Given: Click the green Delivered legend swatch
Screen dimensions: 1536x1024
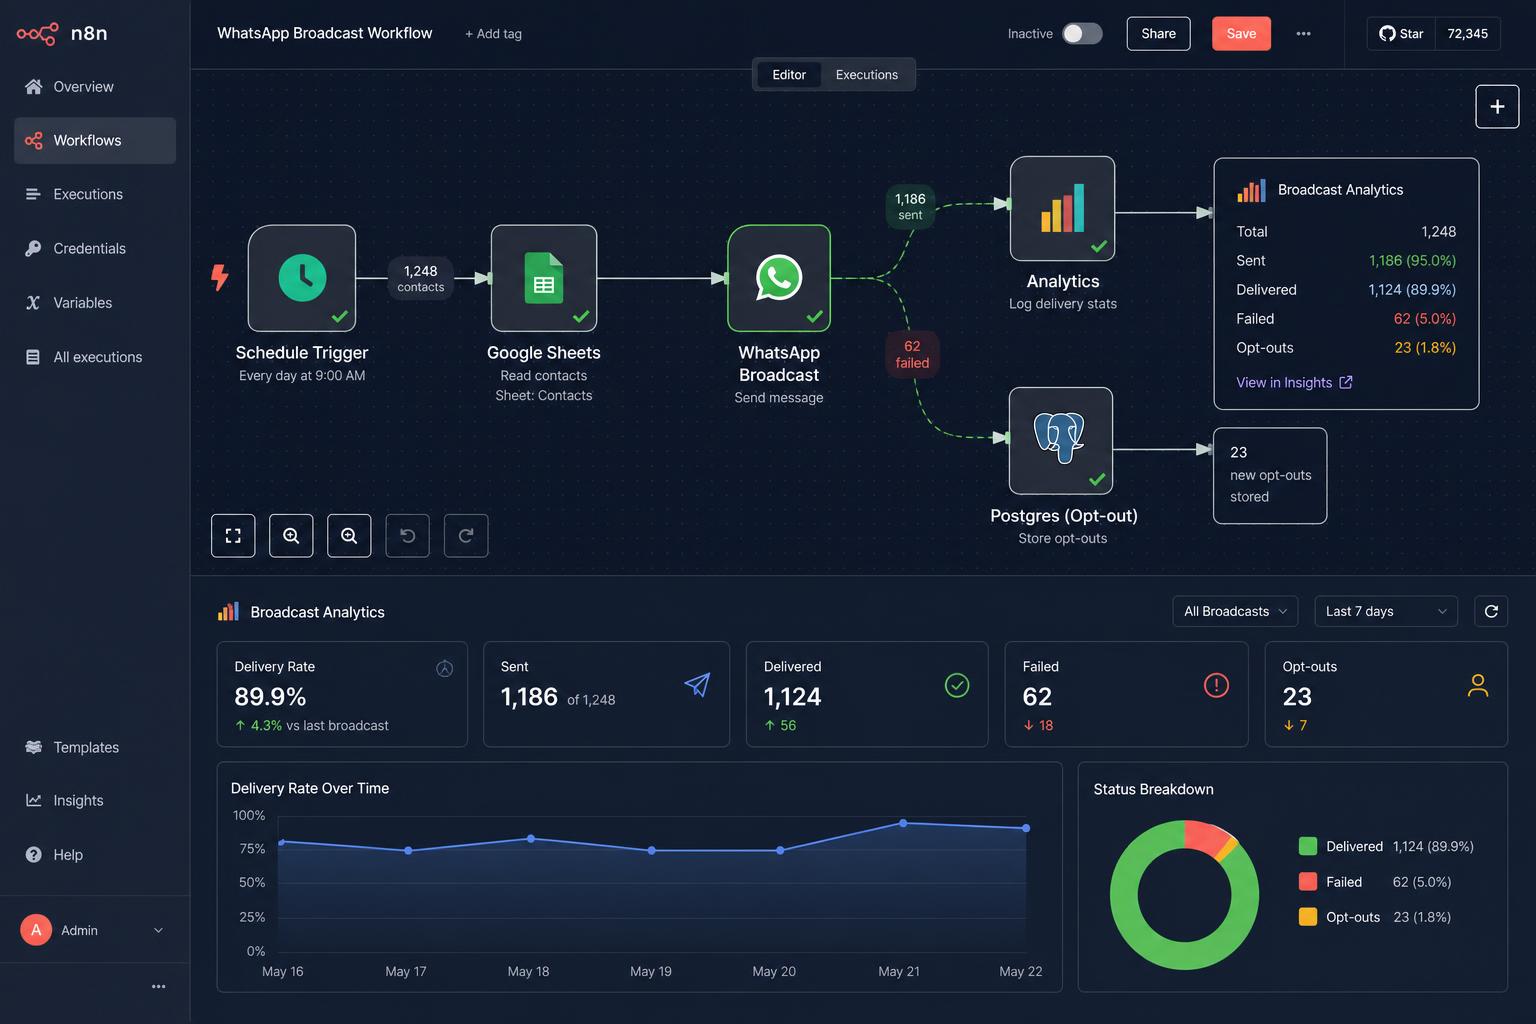Looking at the screenshot, I should tap(1308, 846).
